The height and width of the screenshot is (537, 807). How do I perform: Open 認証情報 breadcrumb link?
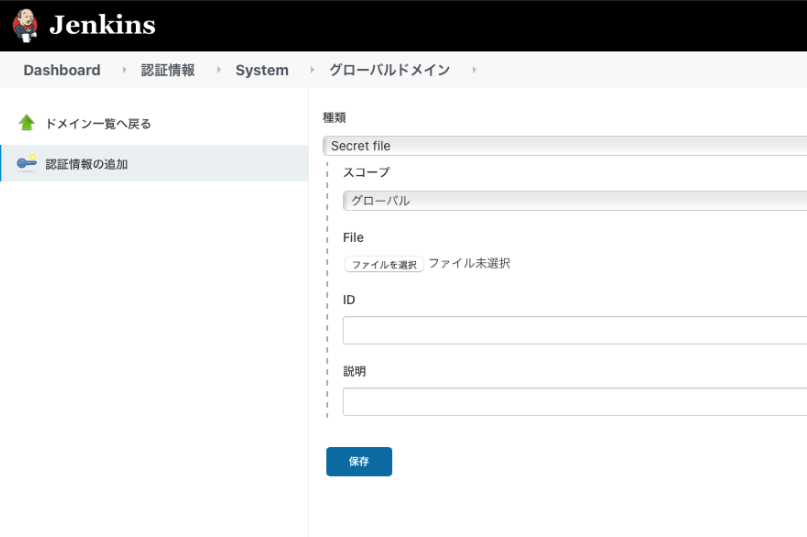(x=168, y=70)
